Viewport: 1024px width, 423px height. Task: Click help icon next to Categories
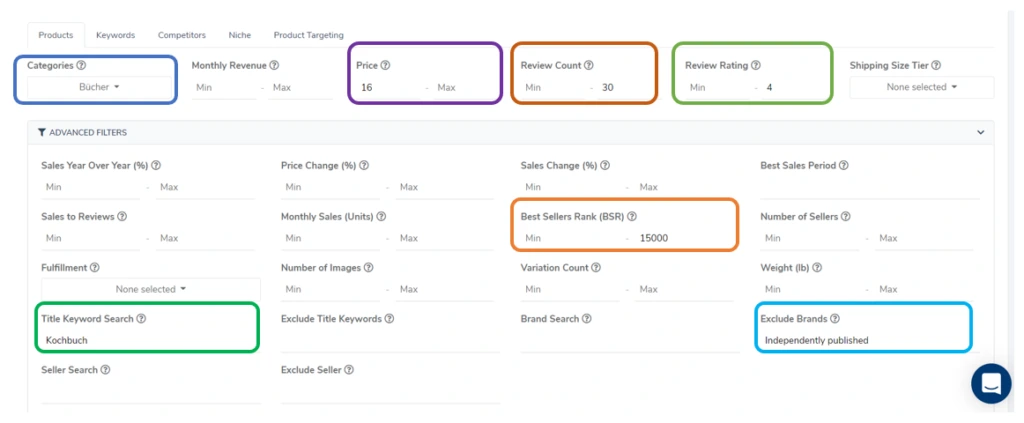click(80, 65)
